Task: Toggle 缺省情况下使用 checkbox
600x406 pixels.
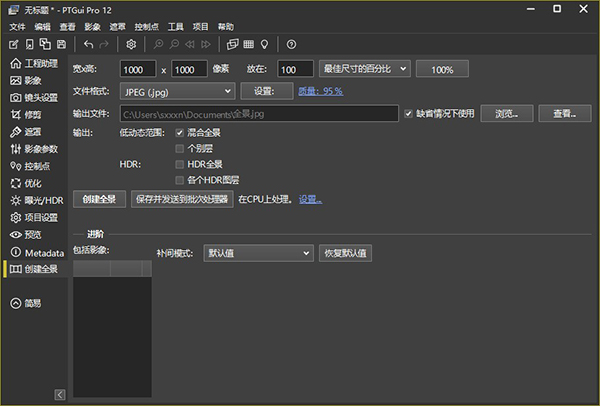Action: point(408,114)
